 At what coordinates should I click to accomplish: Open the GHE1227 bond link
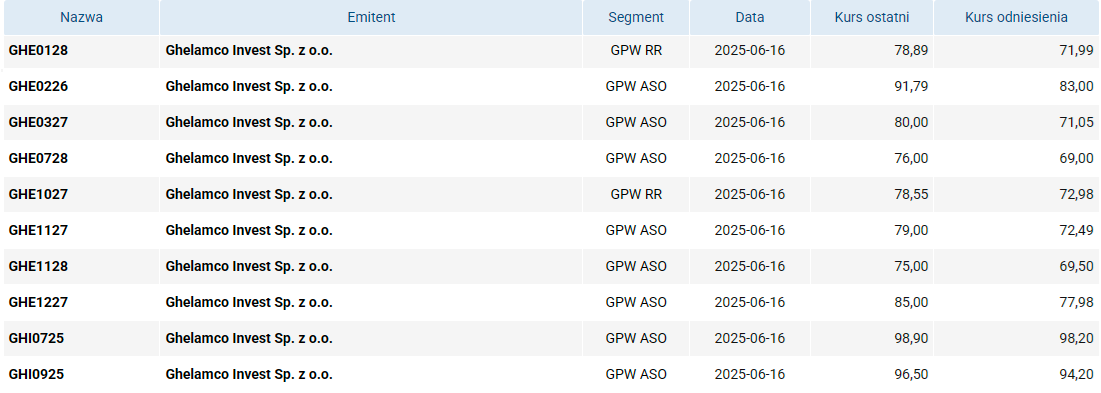[38, 302]
